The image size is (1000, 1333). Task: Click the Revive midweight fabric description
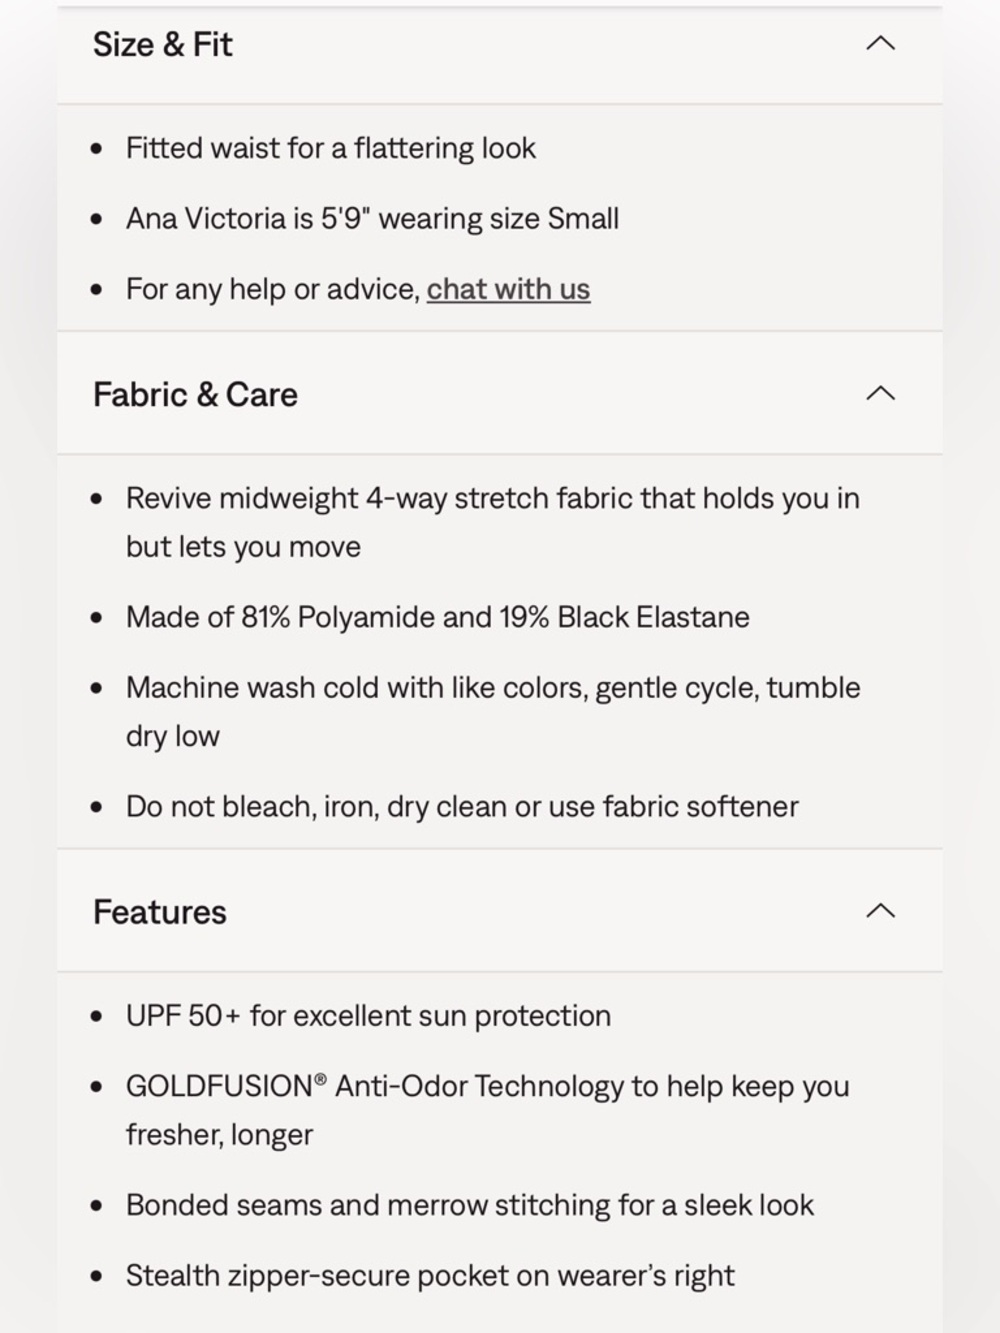492,499
